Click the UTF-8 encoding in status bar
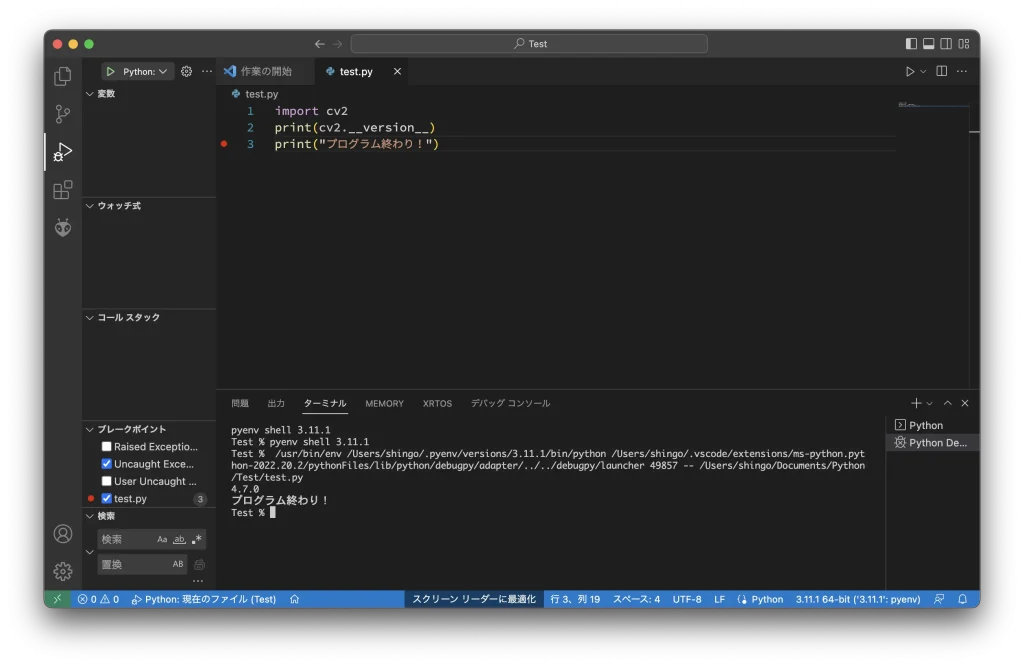 point(687,599)
